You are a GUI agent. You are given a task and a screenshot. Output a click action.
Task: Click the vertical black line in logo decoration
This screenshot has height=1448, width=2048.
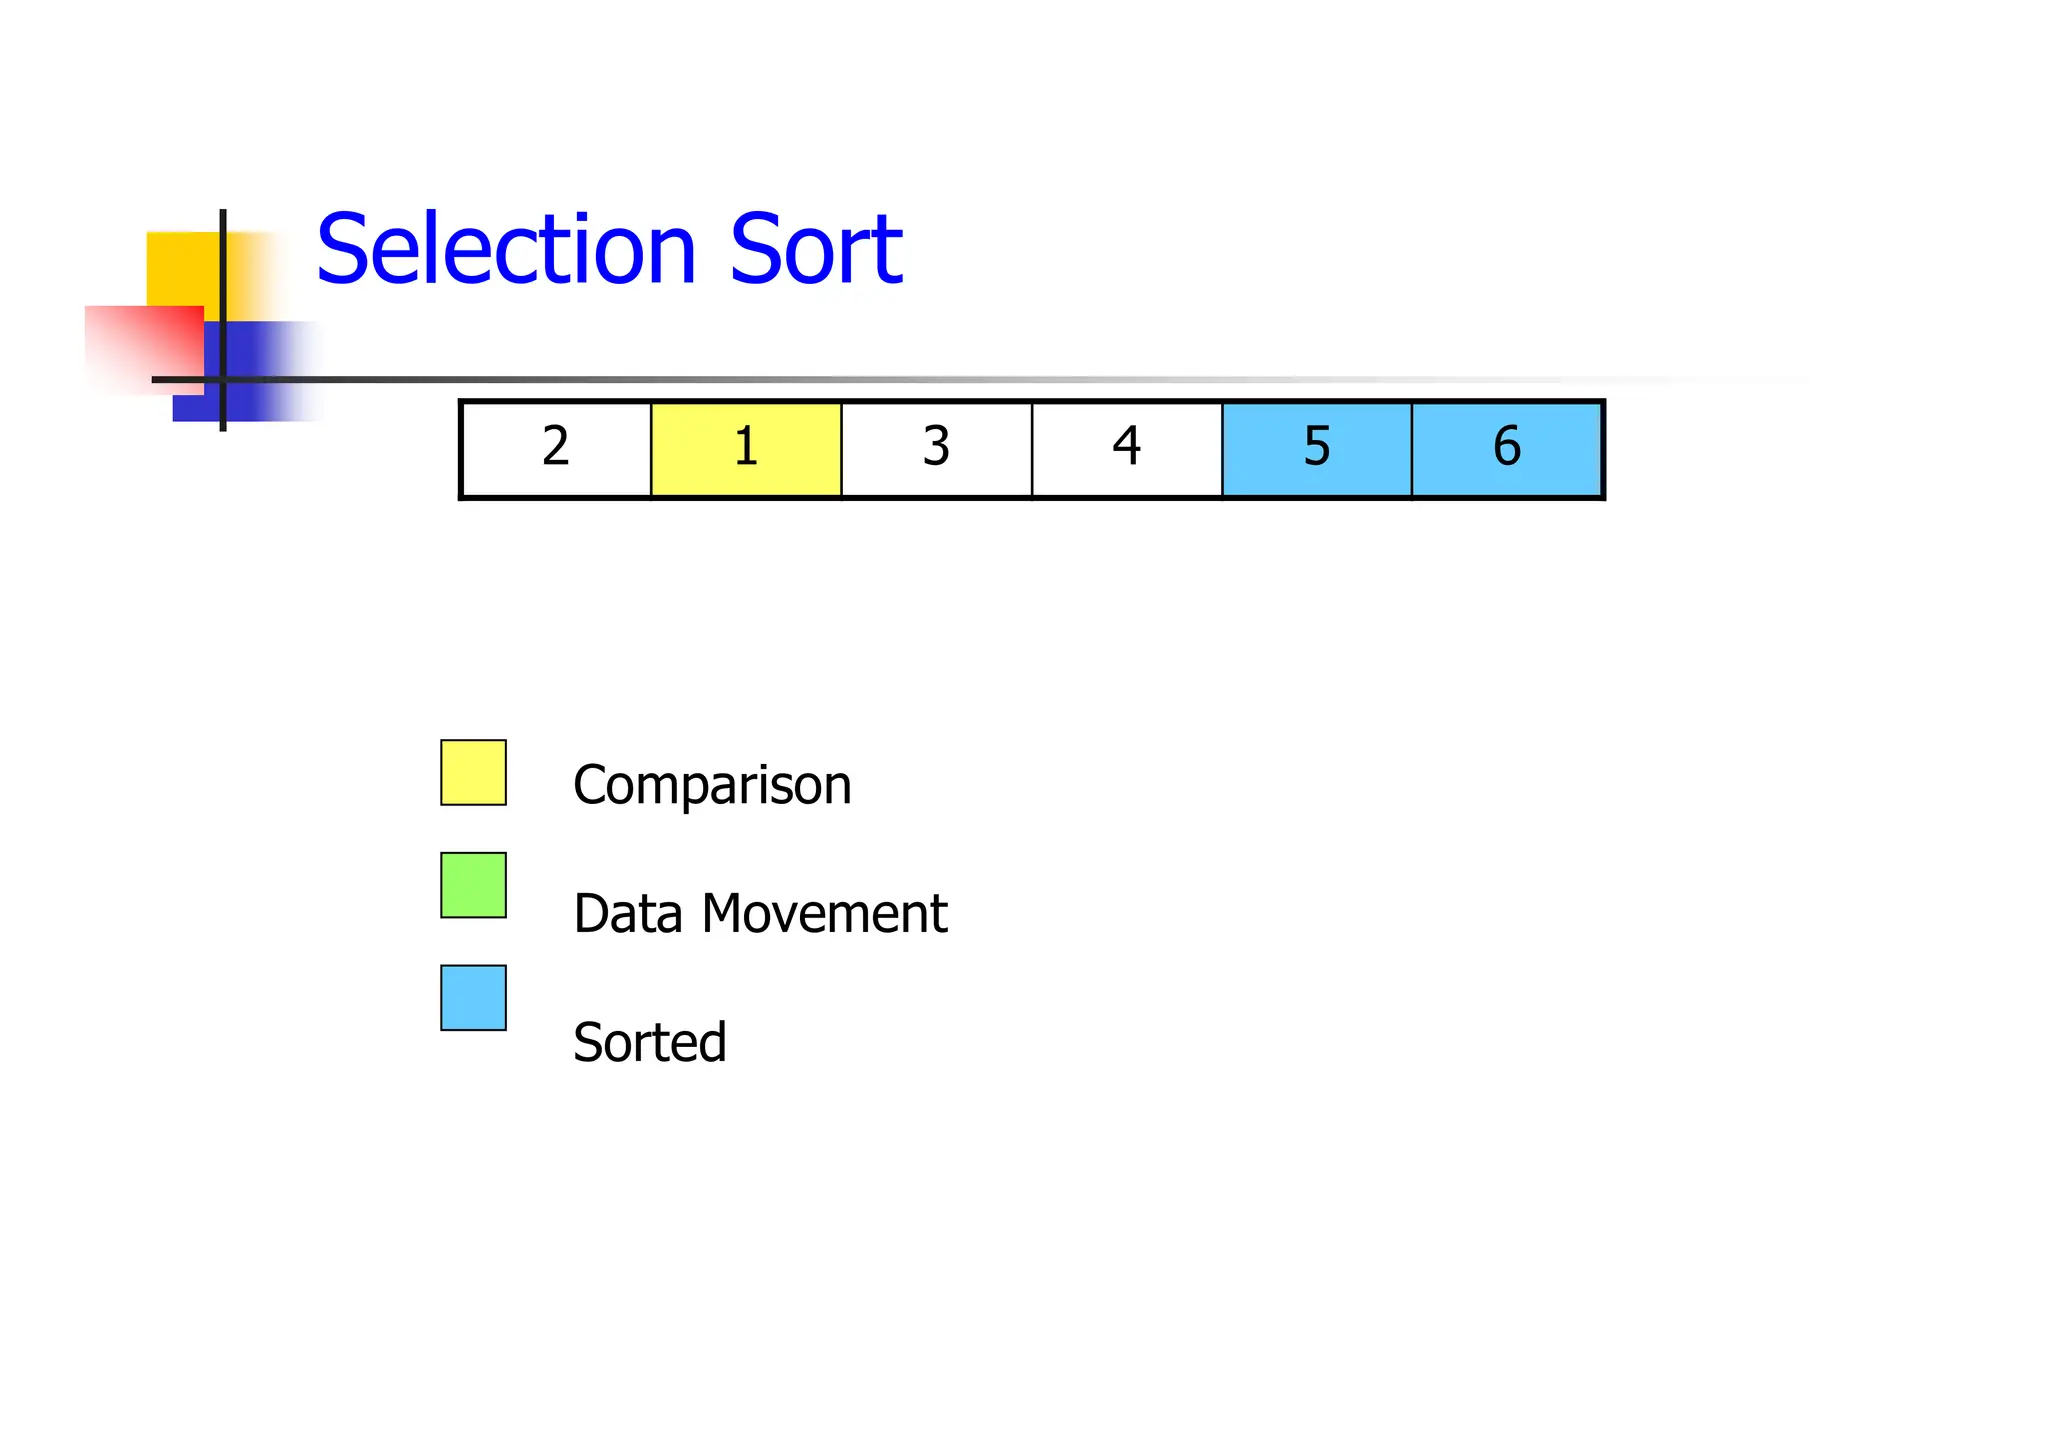223,260
